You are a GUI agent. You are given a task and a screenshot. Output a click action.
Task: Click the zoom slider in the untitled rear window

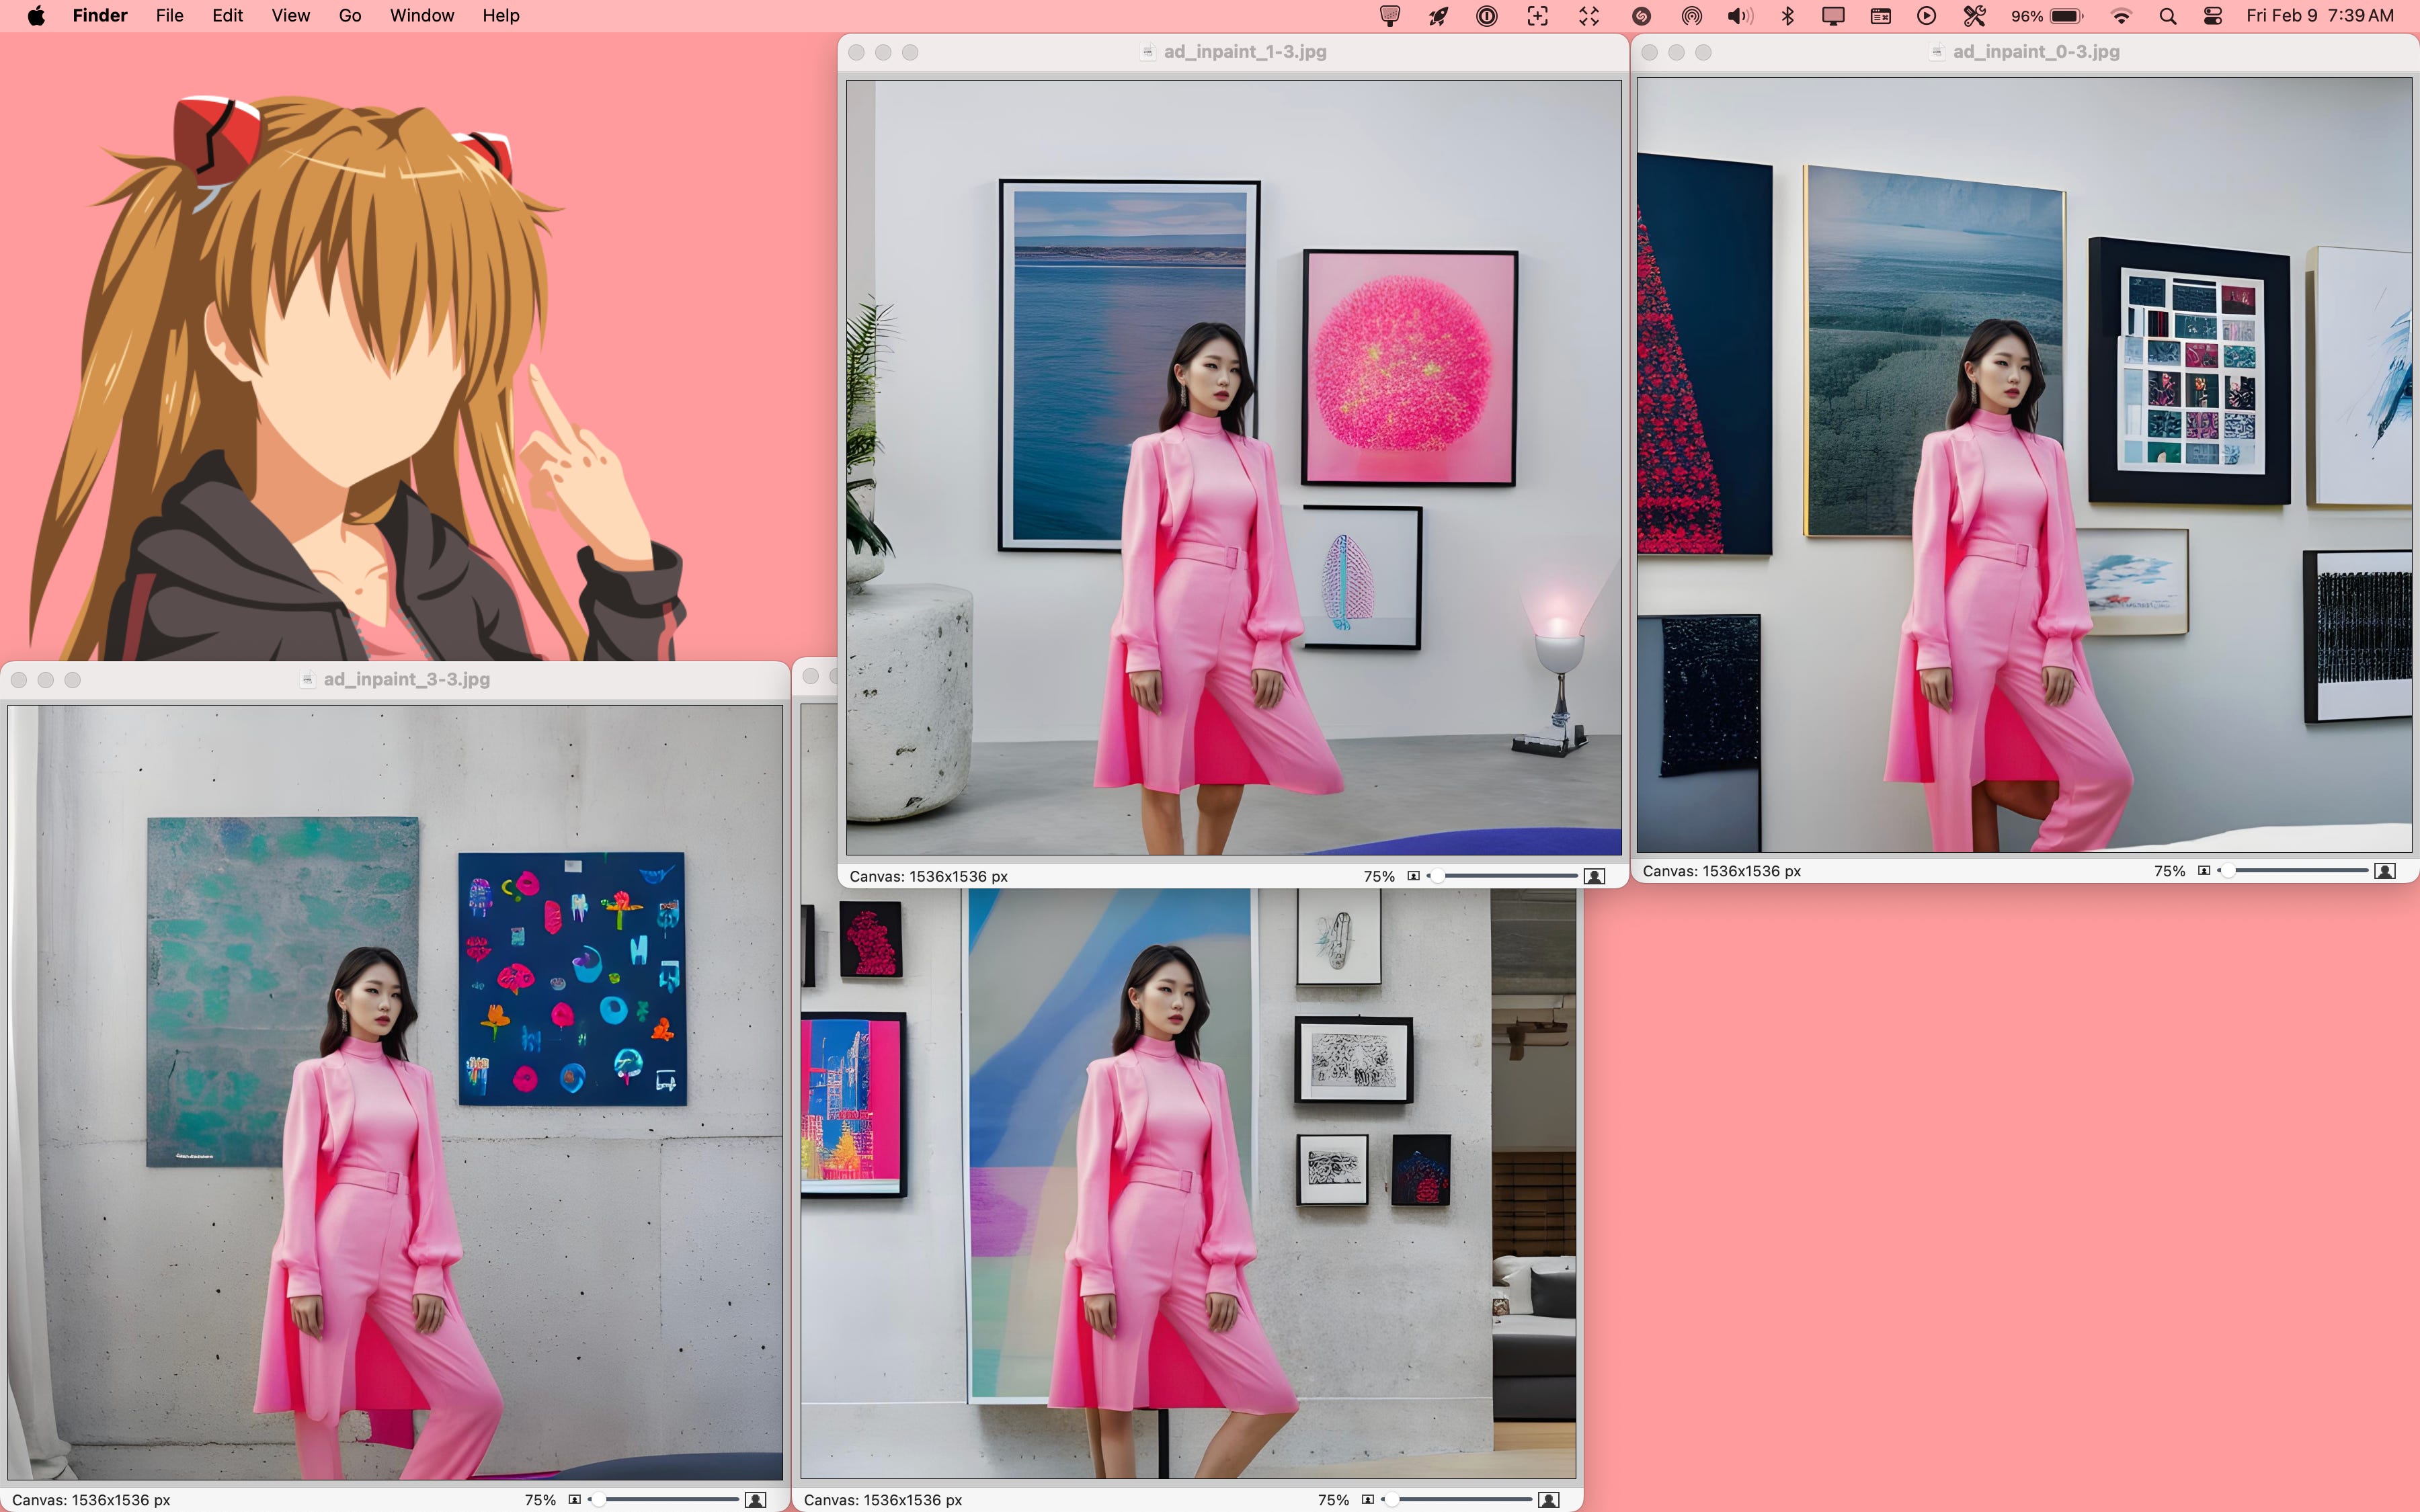[x=1457, y=1499]
